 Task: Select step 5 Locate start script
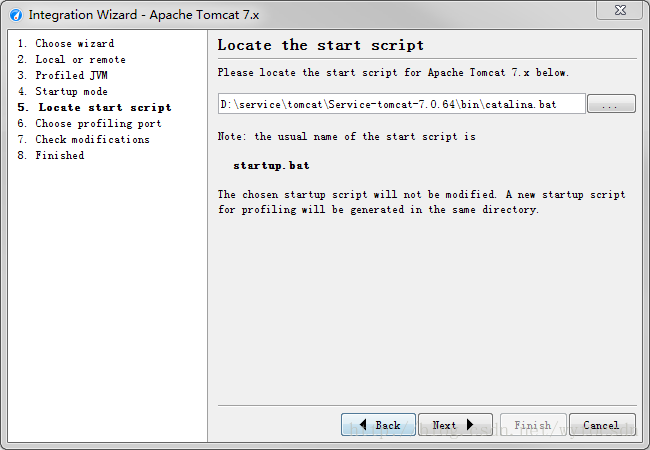95,108
